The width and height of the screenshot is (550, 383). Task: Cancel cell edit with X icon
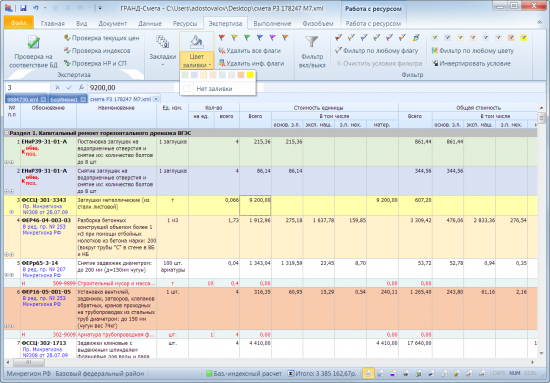click(58, 87)
